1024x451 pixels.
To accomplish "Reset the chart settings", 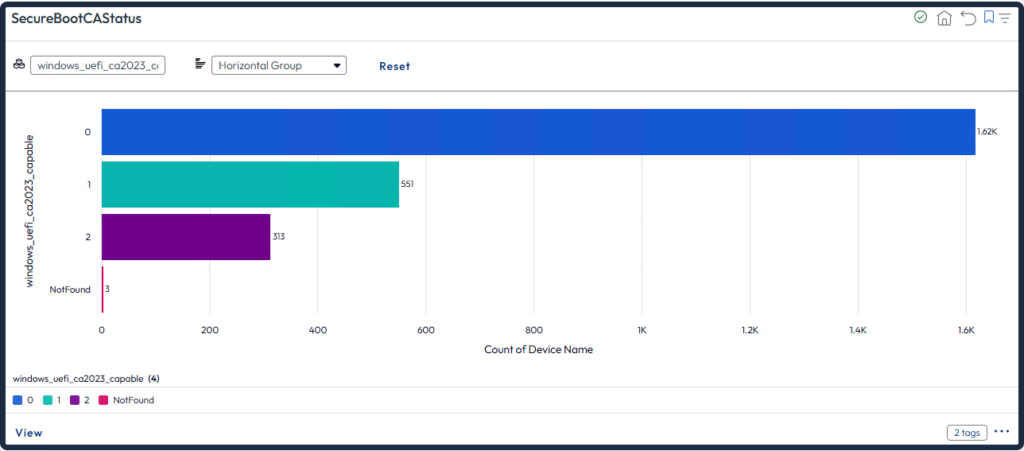I will 394,66.
